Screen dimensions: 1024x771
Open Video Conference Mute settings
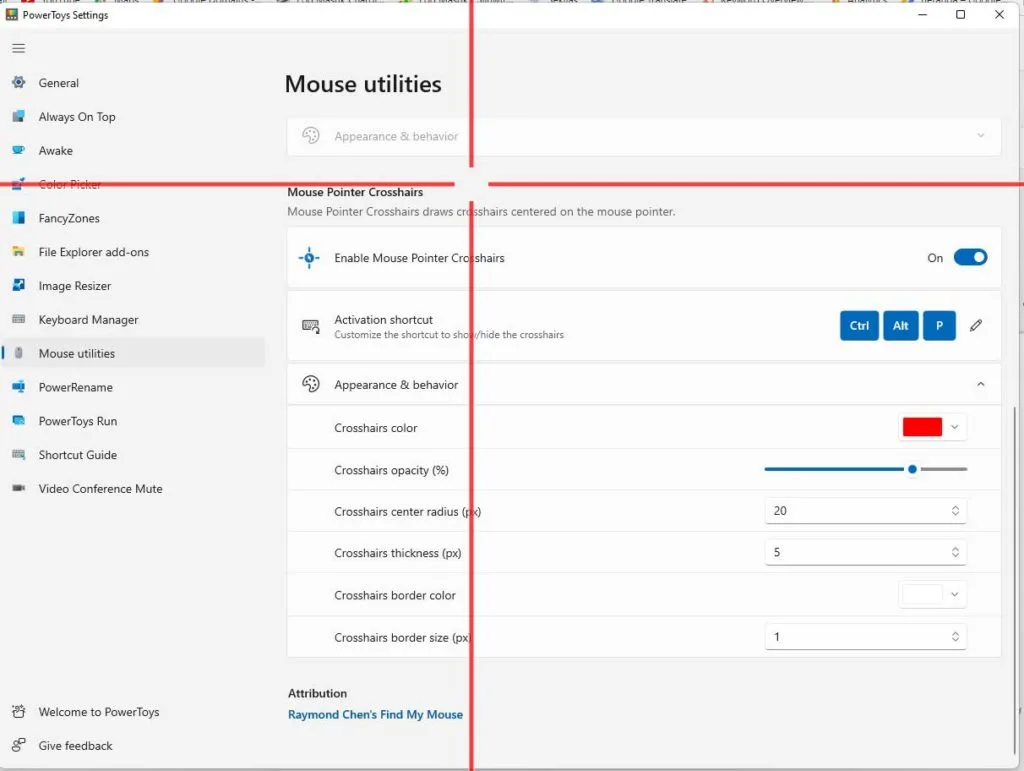(133, 489)
